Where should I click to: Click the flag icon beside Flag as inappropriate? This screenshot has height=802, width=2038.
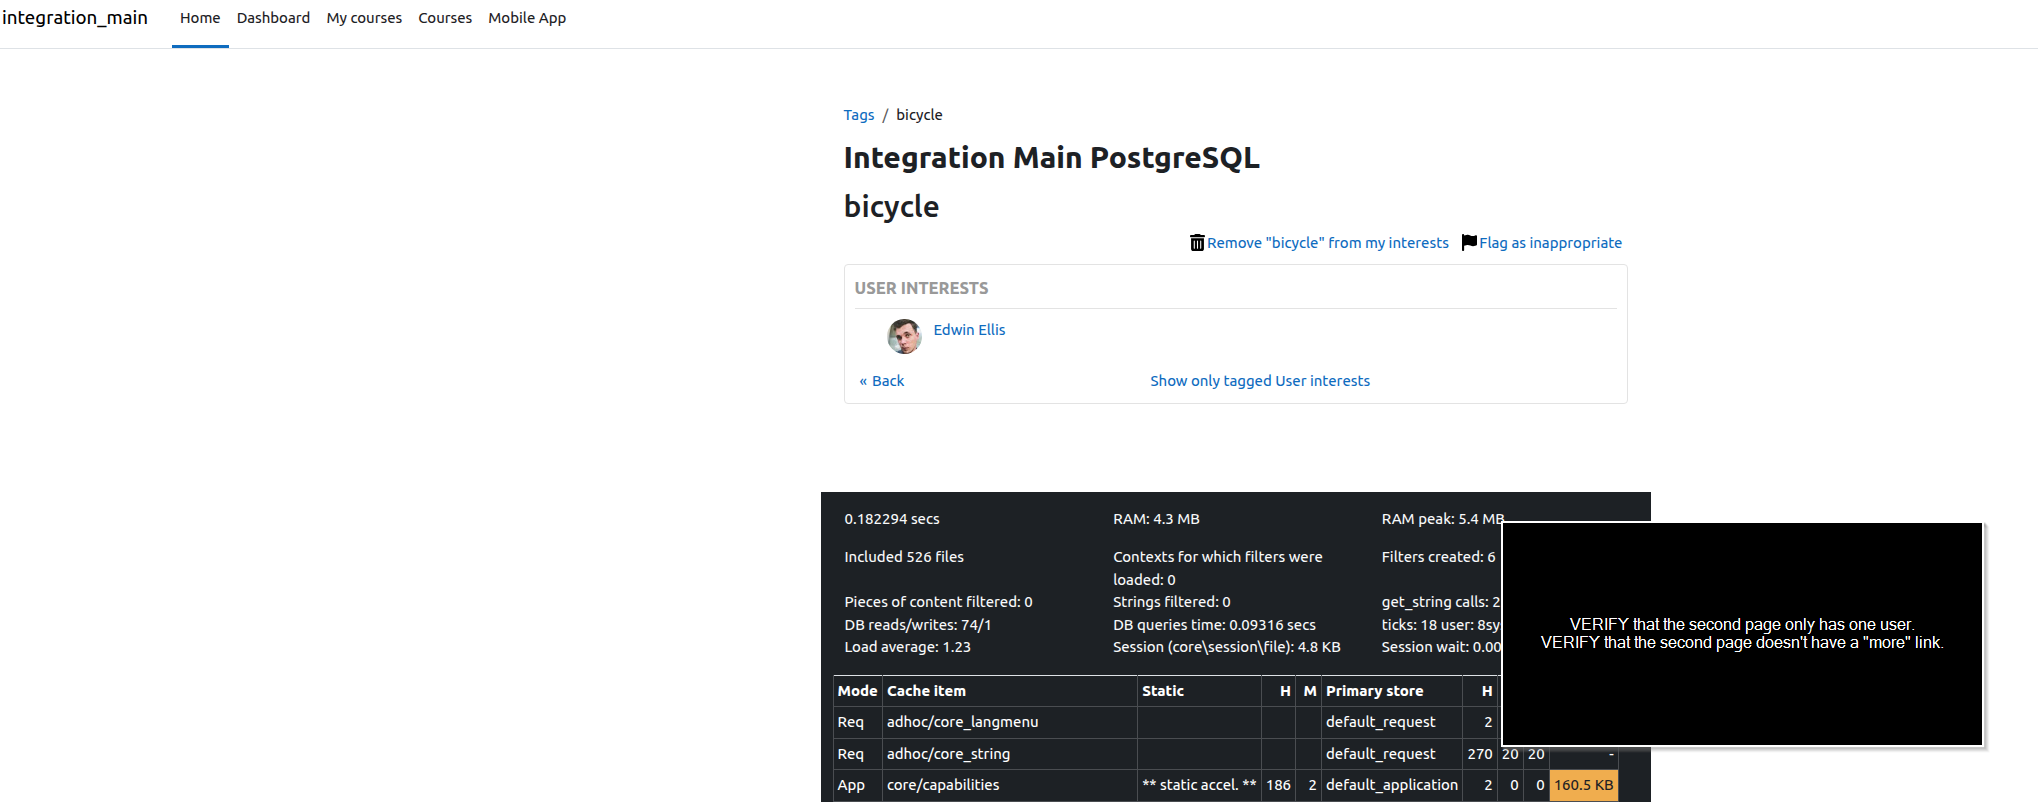click(1469, 242)
